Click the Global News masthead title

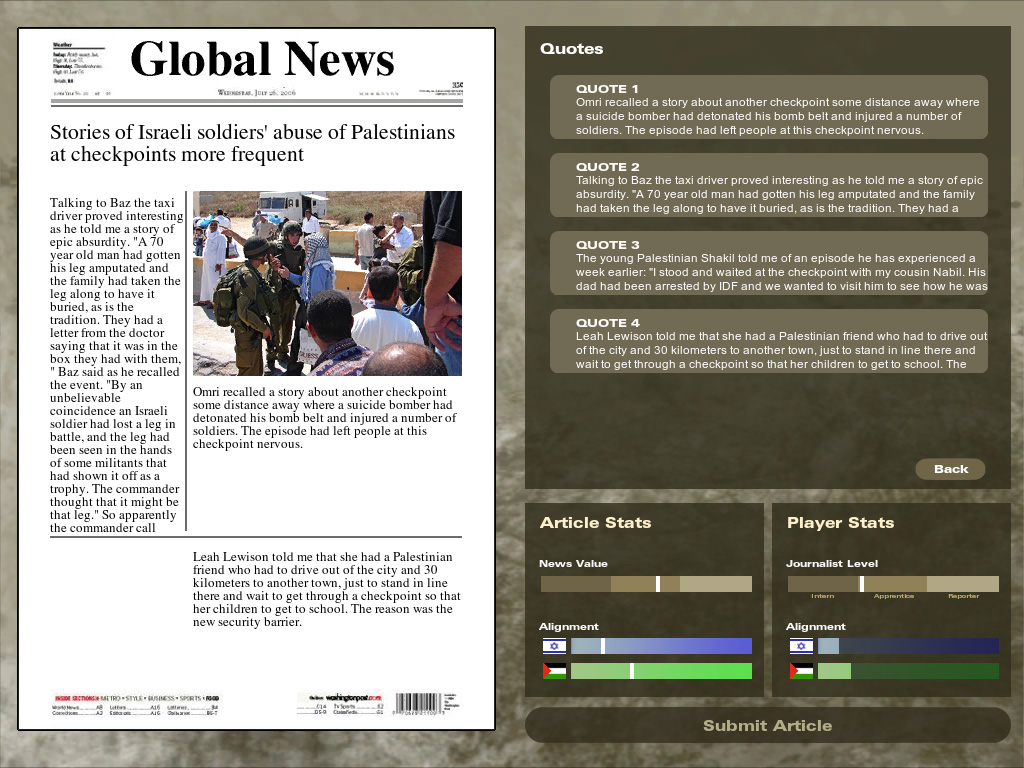pos(262,60)
